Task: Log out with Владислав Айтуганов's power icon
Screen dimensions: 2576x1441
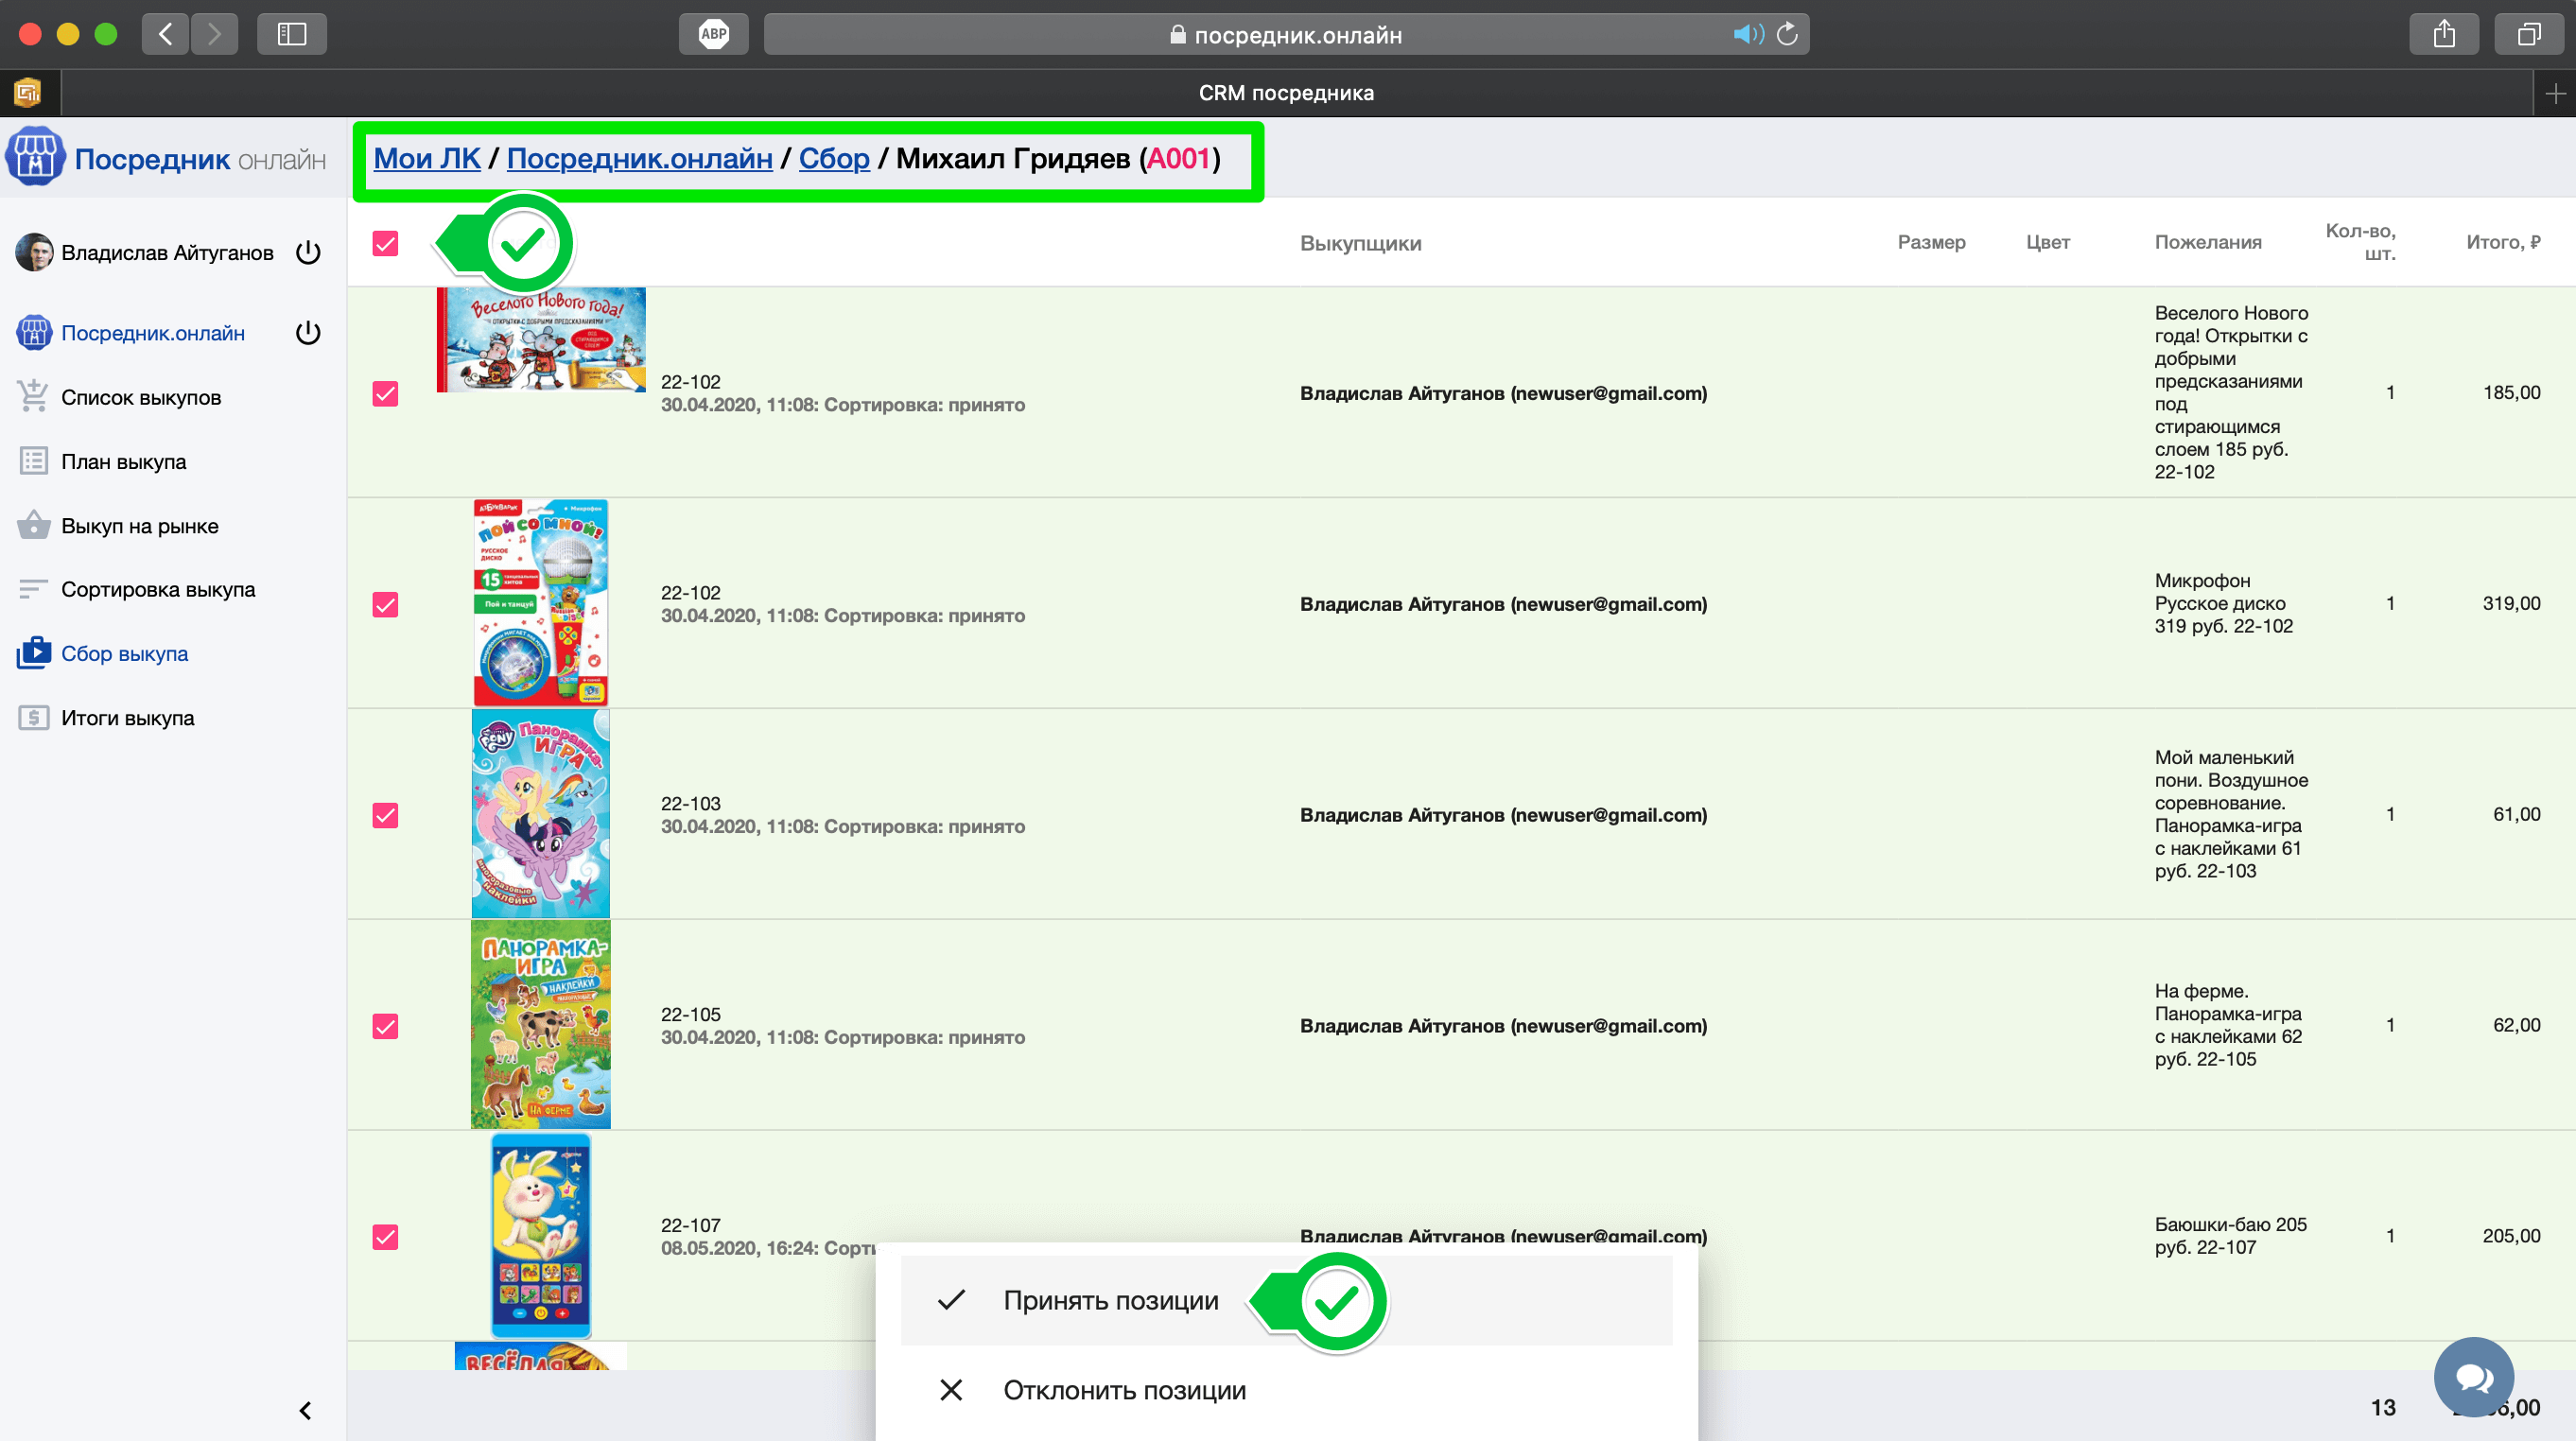Action: pyautogui.click(x=308, y=252)
